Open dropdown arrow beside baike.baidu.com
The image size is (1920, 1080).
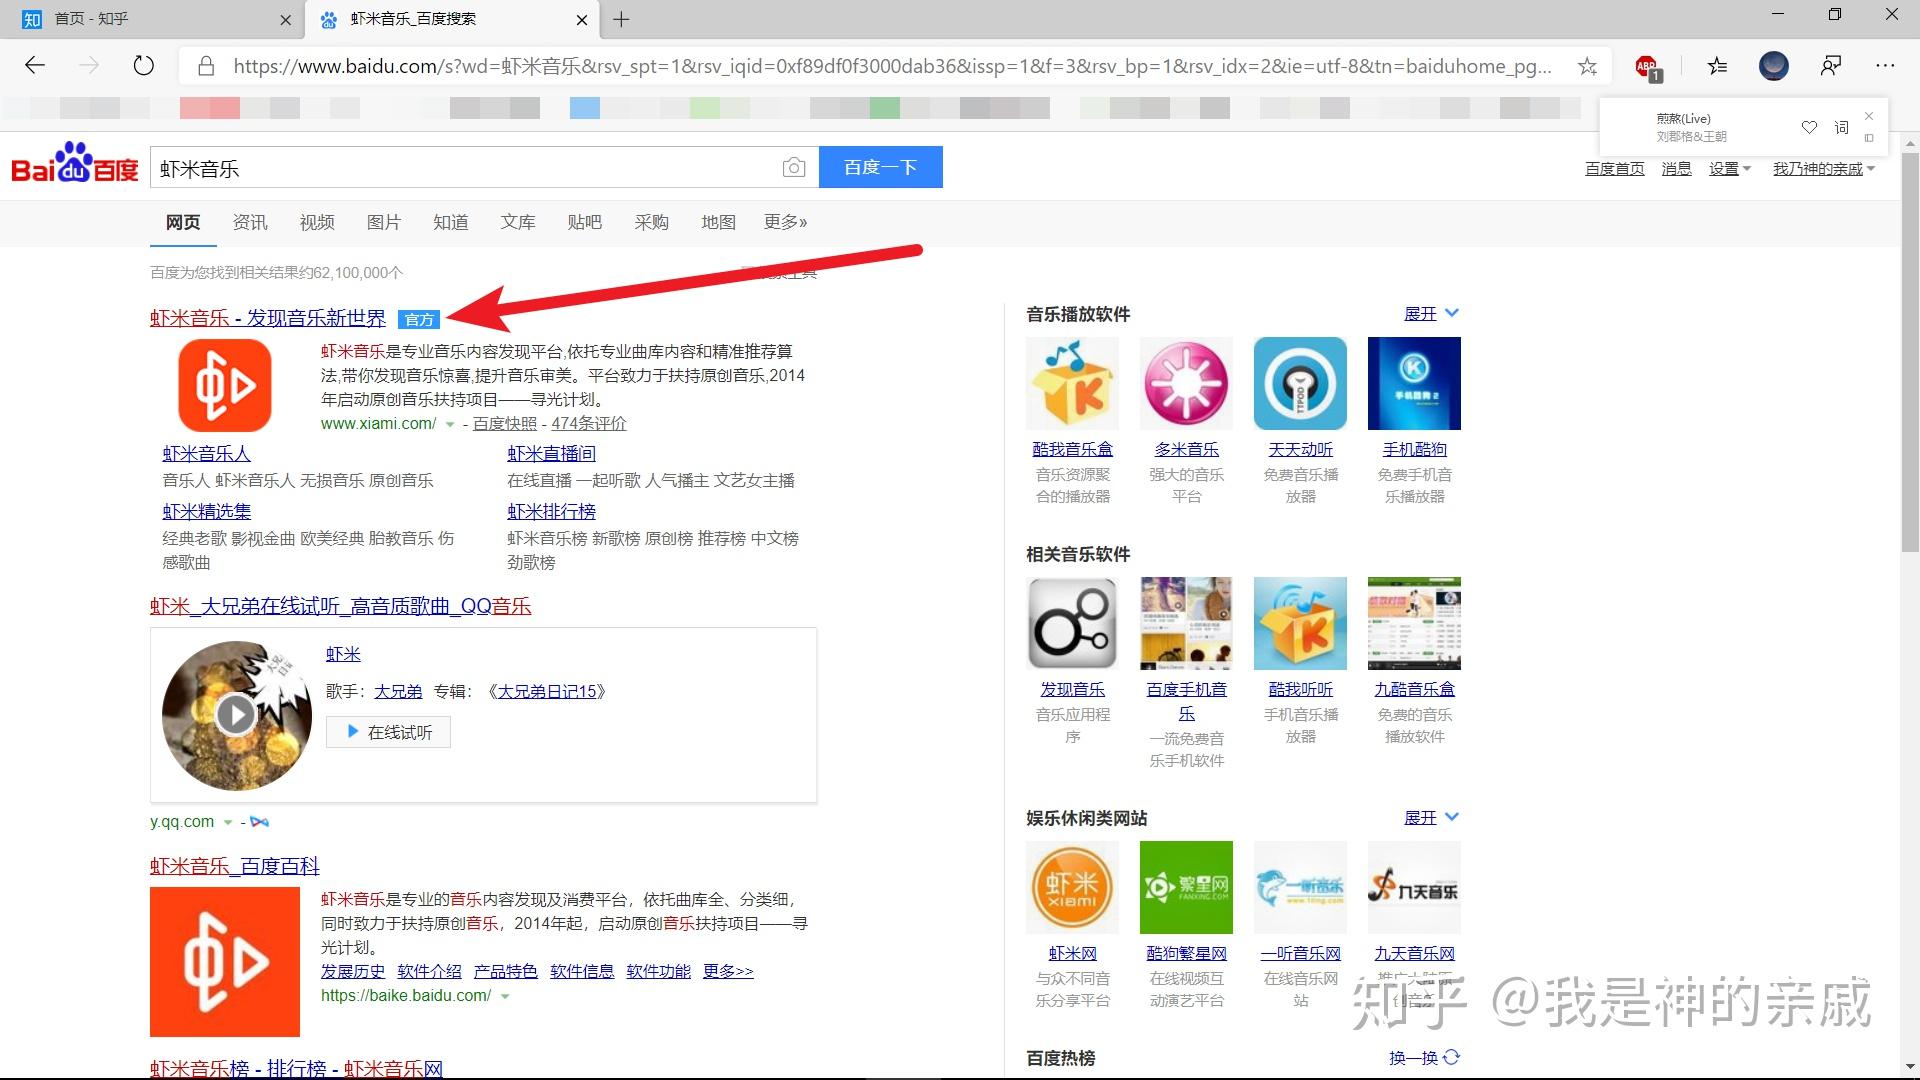click(x=505, y=996)
